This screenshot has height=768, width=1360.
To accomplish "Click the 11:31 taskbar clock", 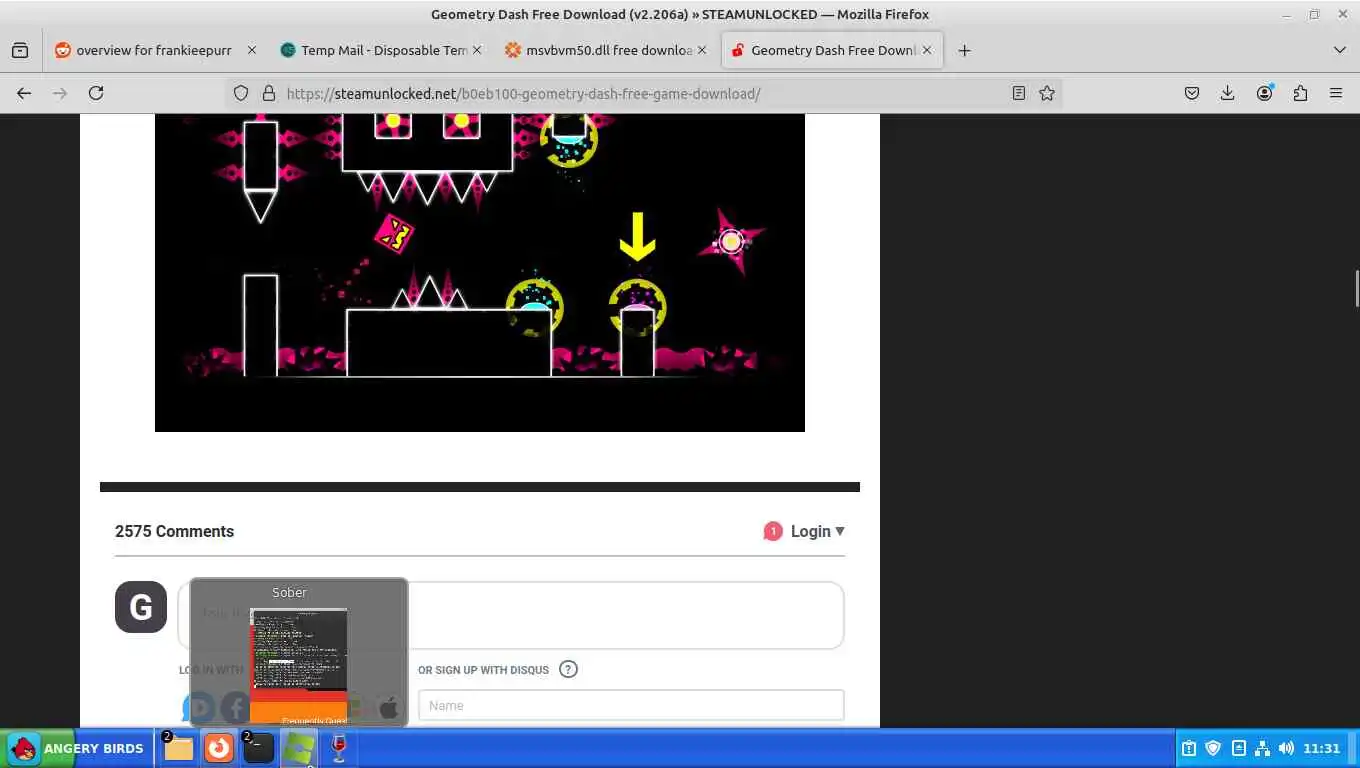I will click(x=1322, y=748).
